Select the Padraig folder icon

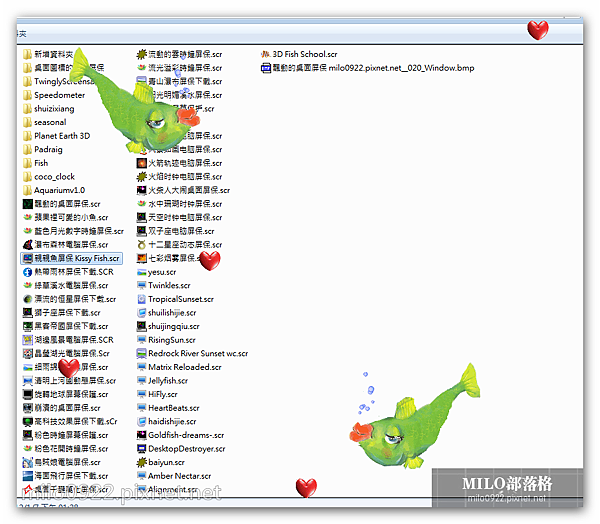(x=27, y=149)
